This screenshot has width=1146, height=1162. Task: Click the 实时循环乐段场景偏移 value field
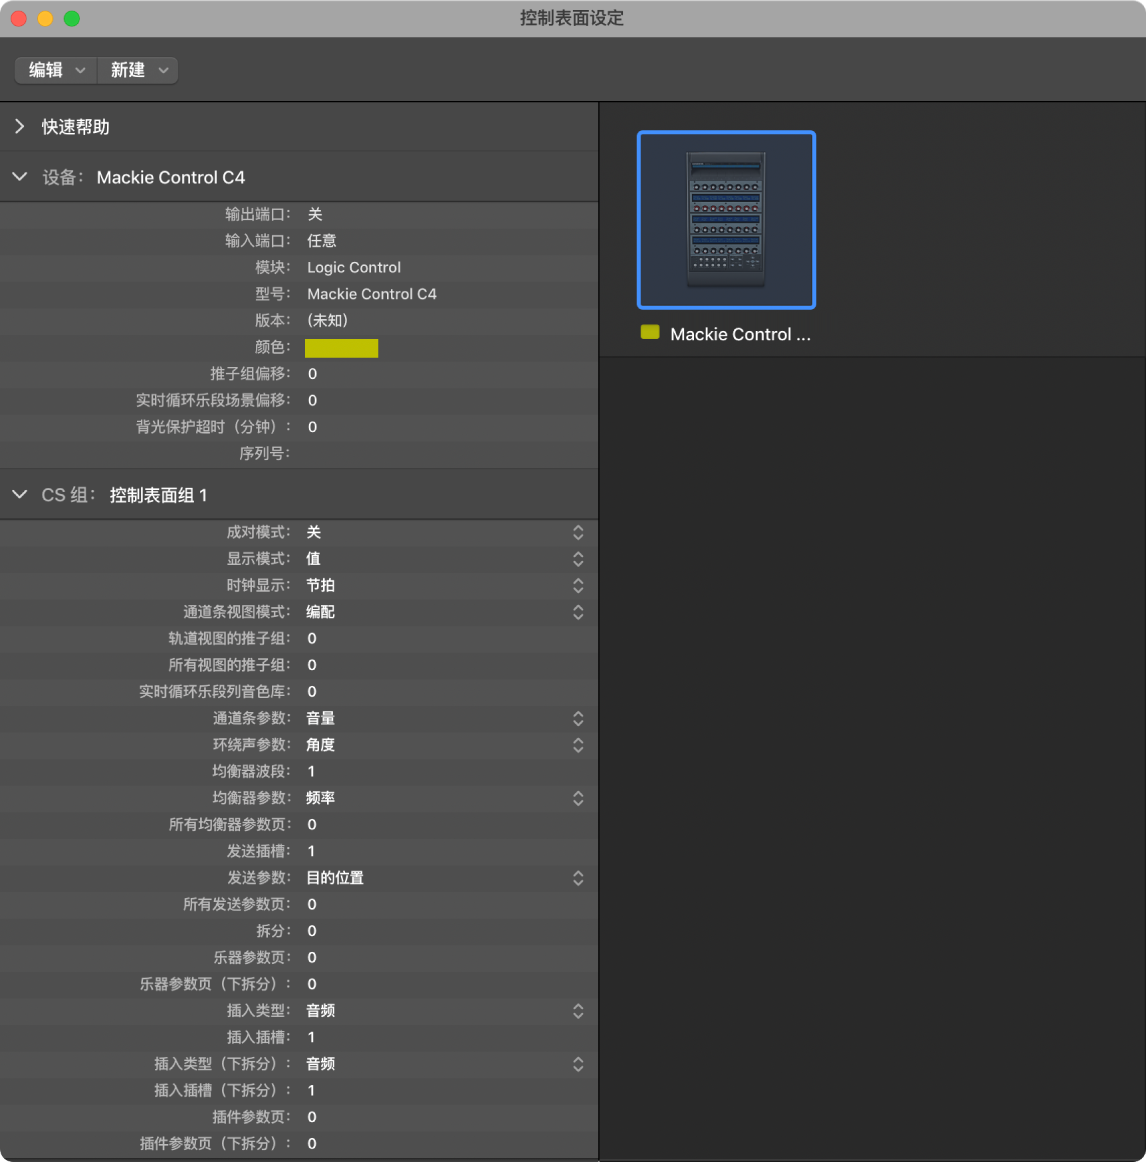click(312, 400)
